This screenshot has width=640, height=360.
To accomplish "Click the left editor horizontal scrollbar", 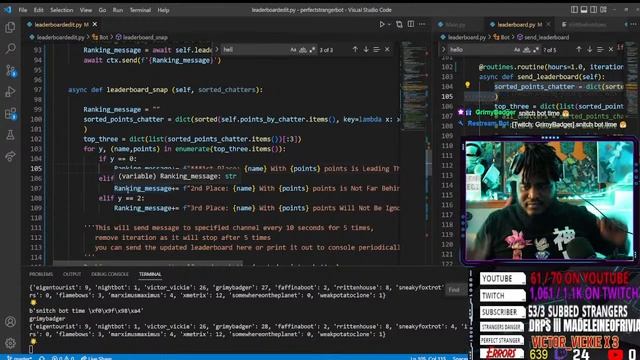I will pyautogui.click(x=148, y=263).
